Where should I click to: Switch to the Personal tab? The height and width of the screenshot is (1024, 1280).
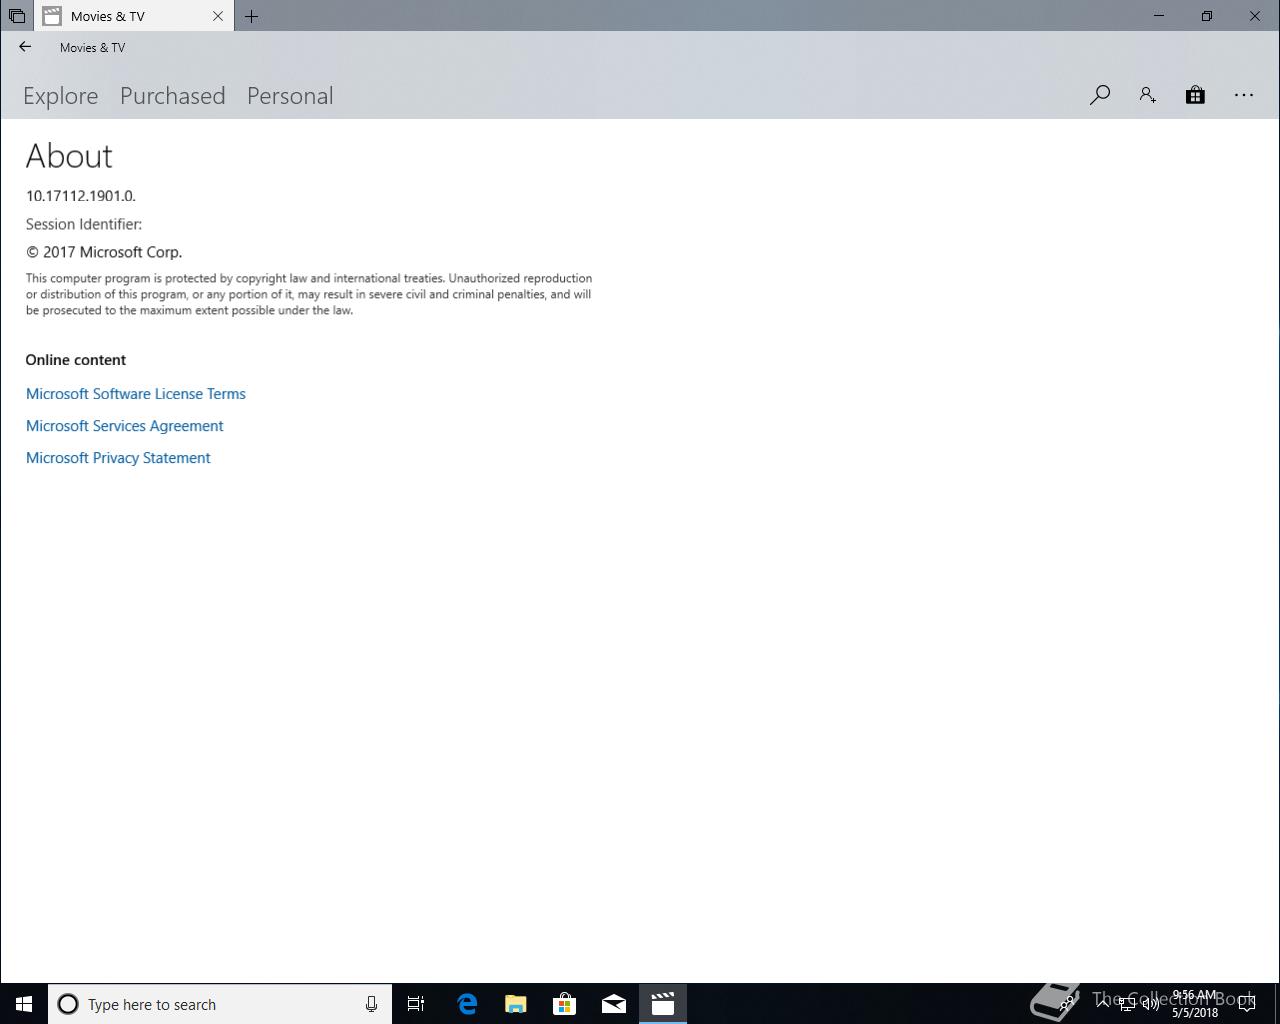pos(290,96)
